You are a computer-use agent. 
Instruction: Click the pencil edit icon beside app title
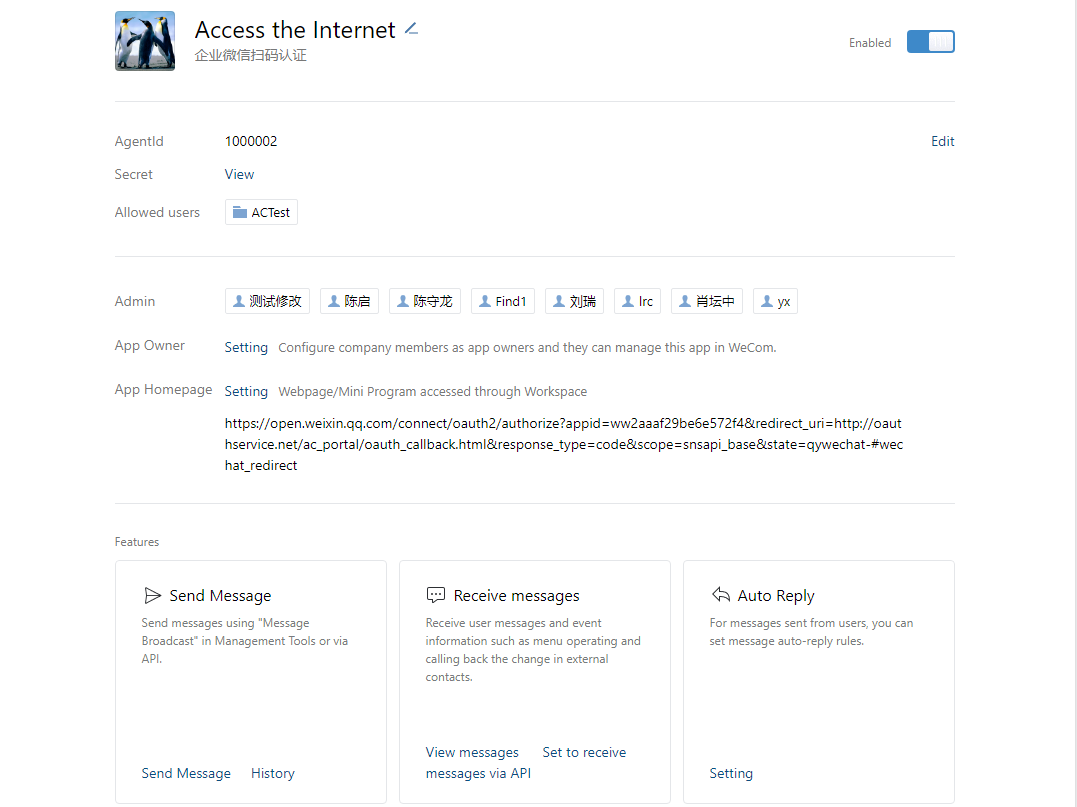coord(411,29)
